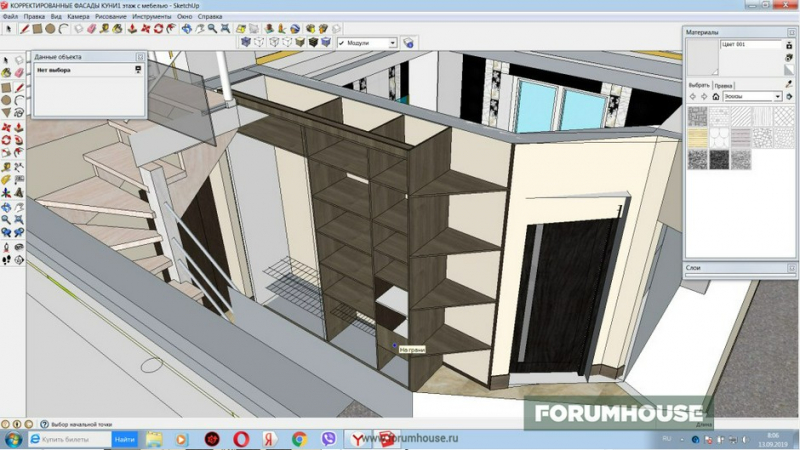Select the yellow brick material swatch
This screenshot has height=450, width=800.
pos(696,136)
